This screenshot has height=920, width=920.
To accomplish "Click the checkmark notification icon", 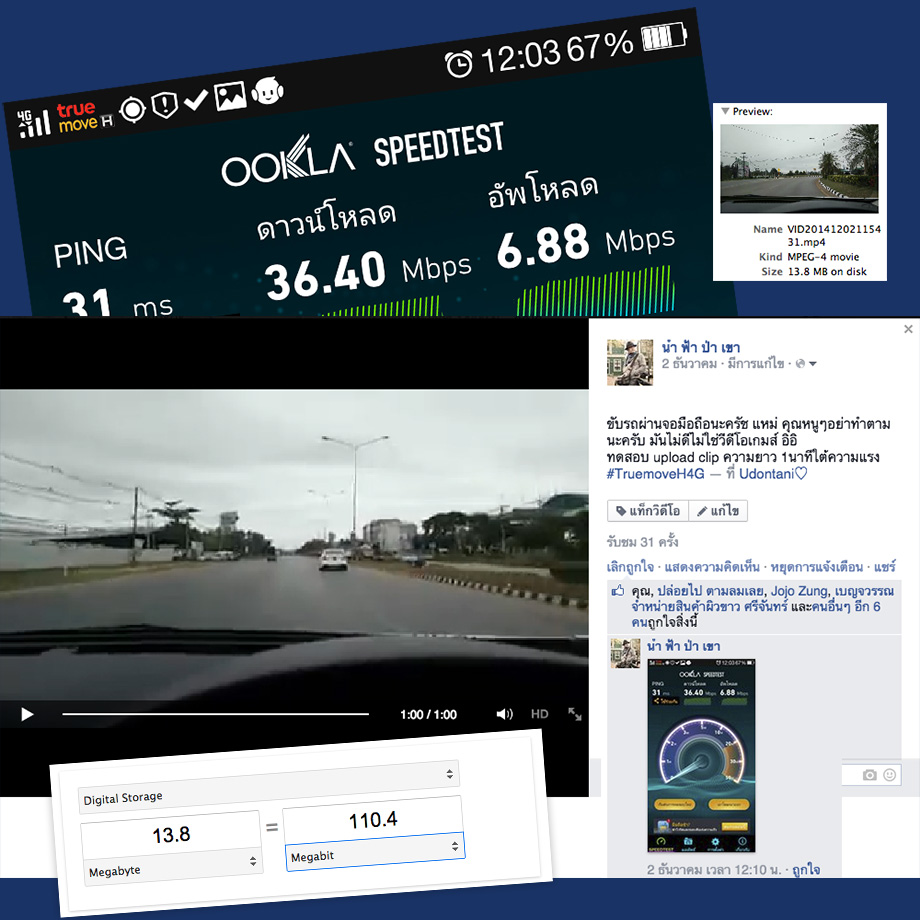I will (x=196, y=99).
